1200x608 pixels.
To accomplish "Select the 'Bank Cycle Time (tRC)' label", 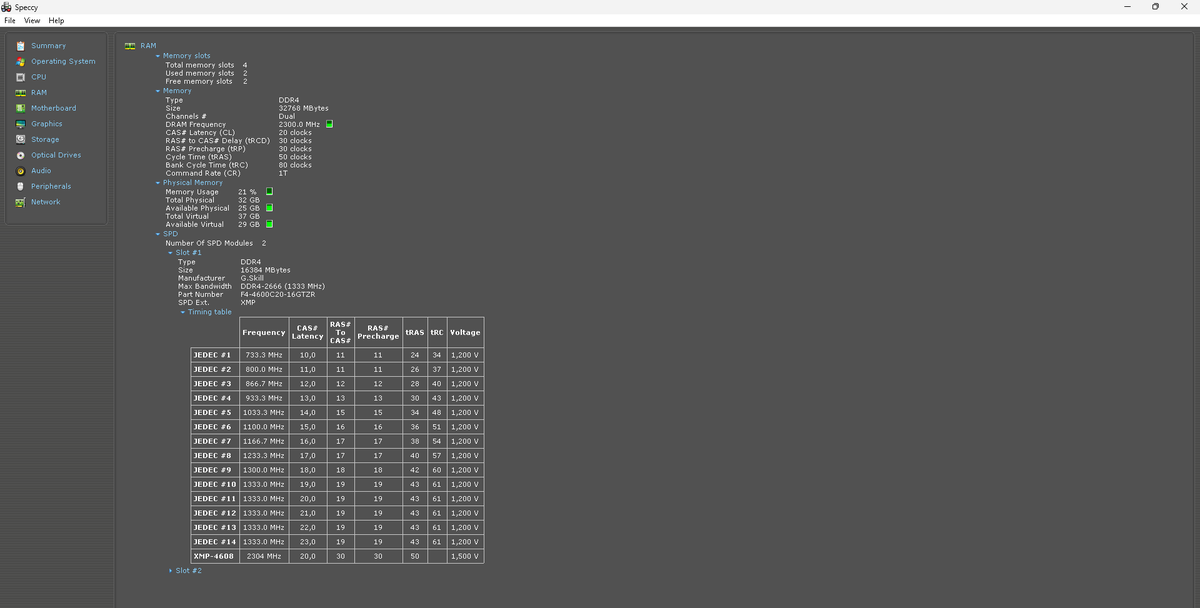I will [x=206, y=165].
